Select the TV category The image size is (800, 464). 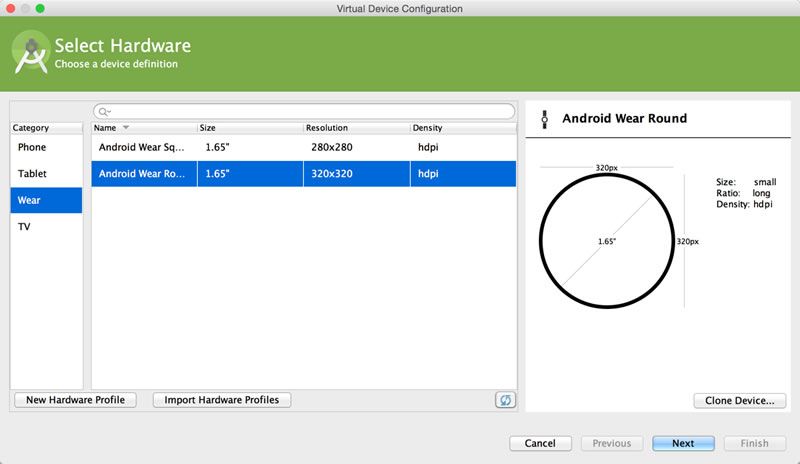pyautogui.click(x=46, y=227)
